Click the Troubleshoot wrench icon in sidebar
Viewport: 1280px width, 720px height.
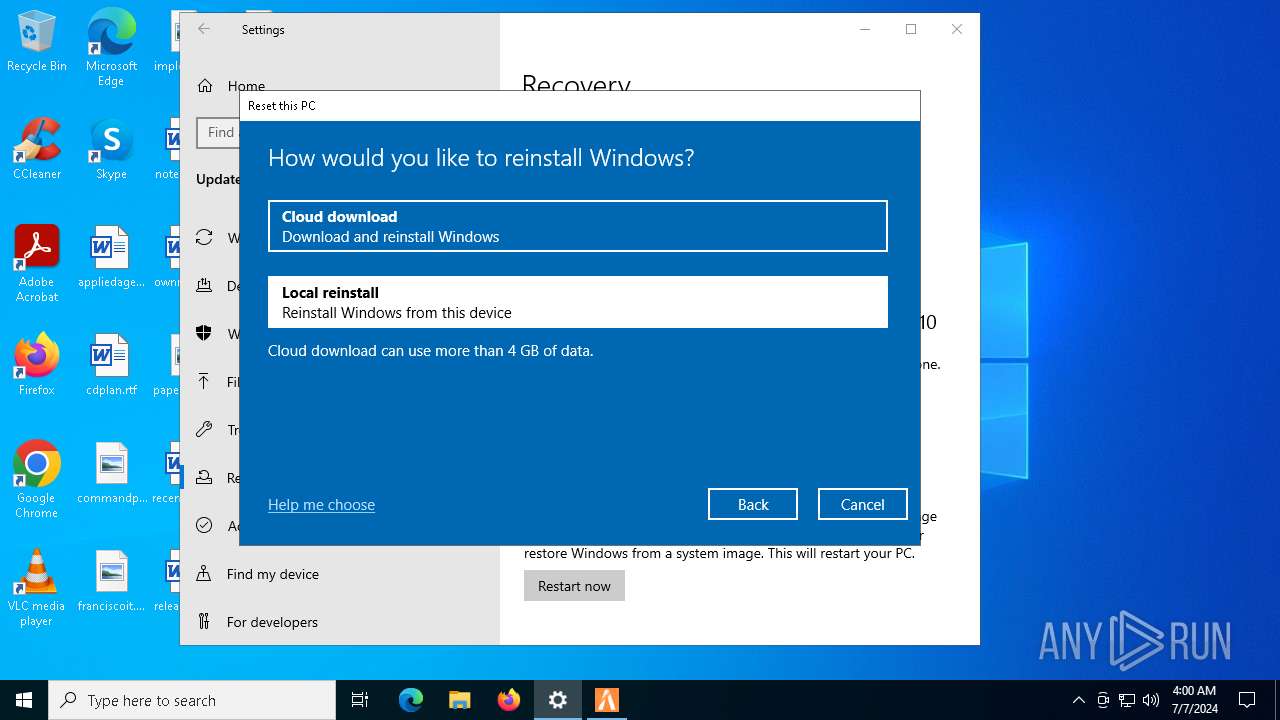tap(204, 430)
